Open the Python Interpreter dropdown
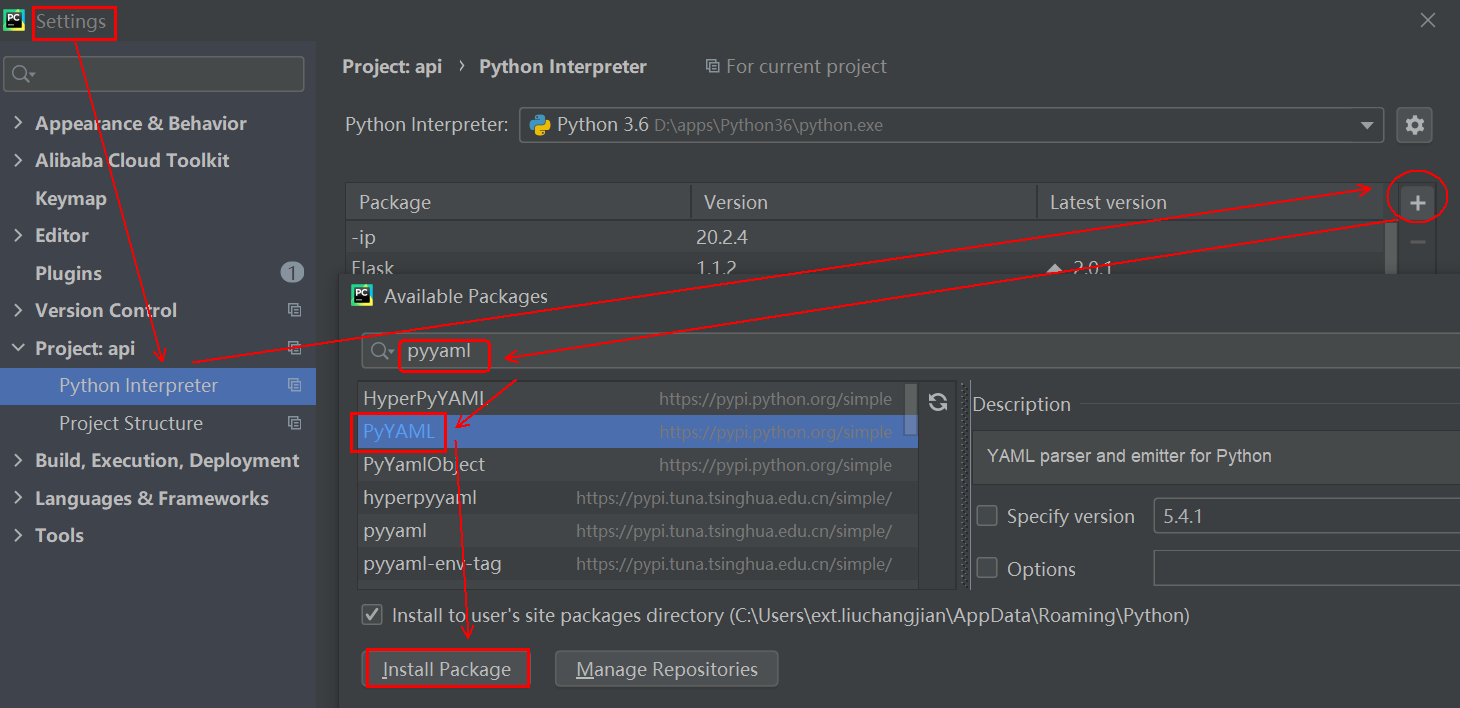1460x708 pixels. [x=1366, y=125]
